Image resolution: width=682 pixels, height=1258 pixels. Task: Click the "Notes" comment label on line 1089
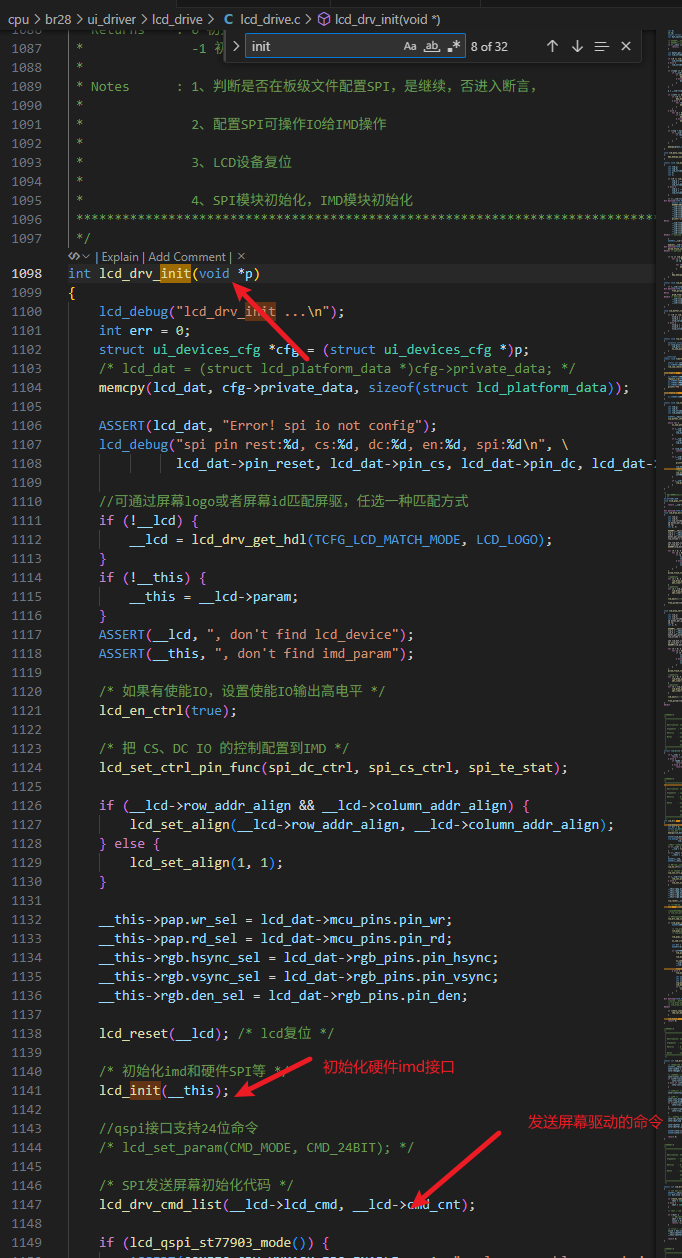pos(110,86)
